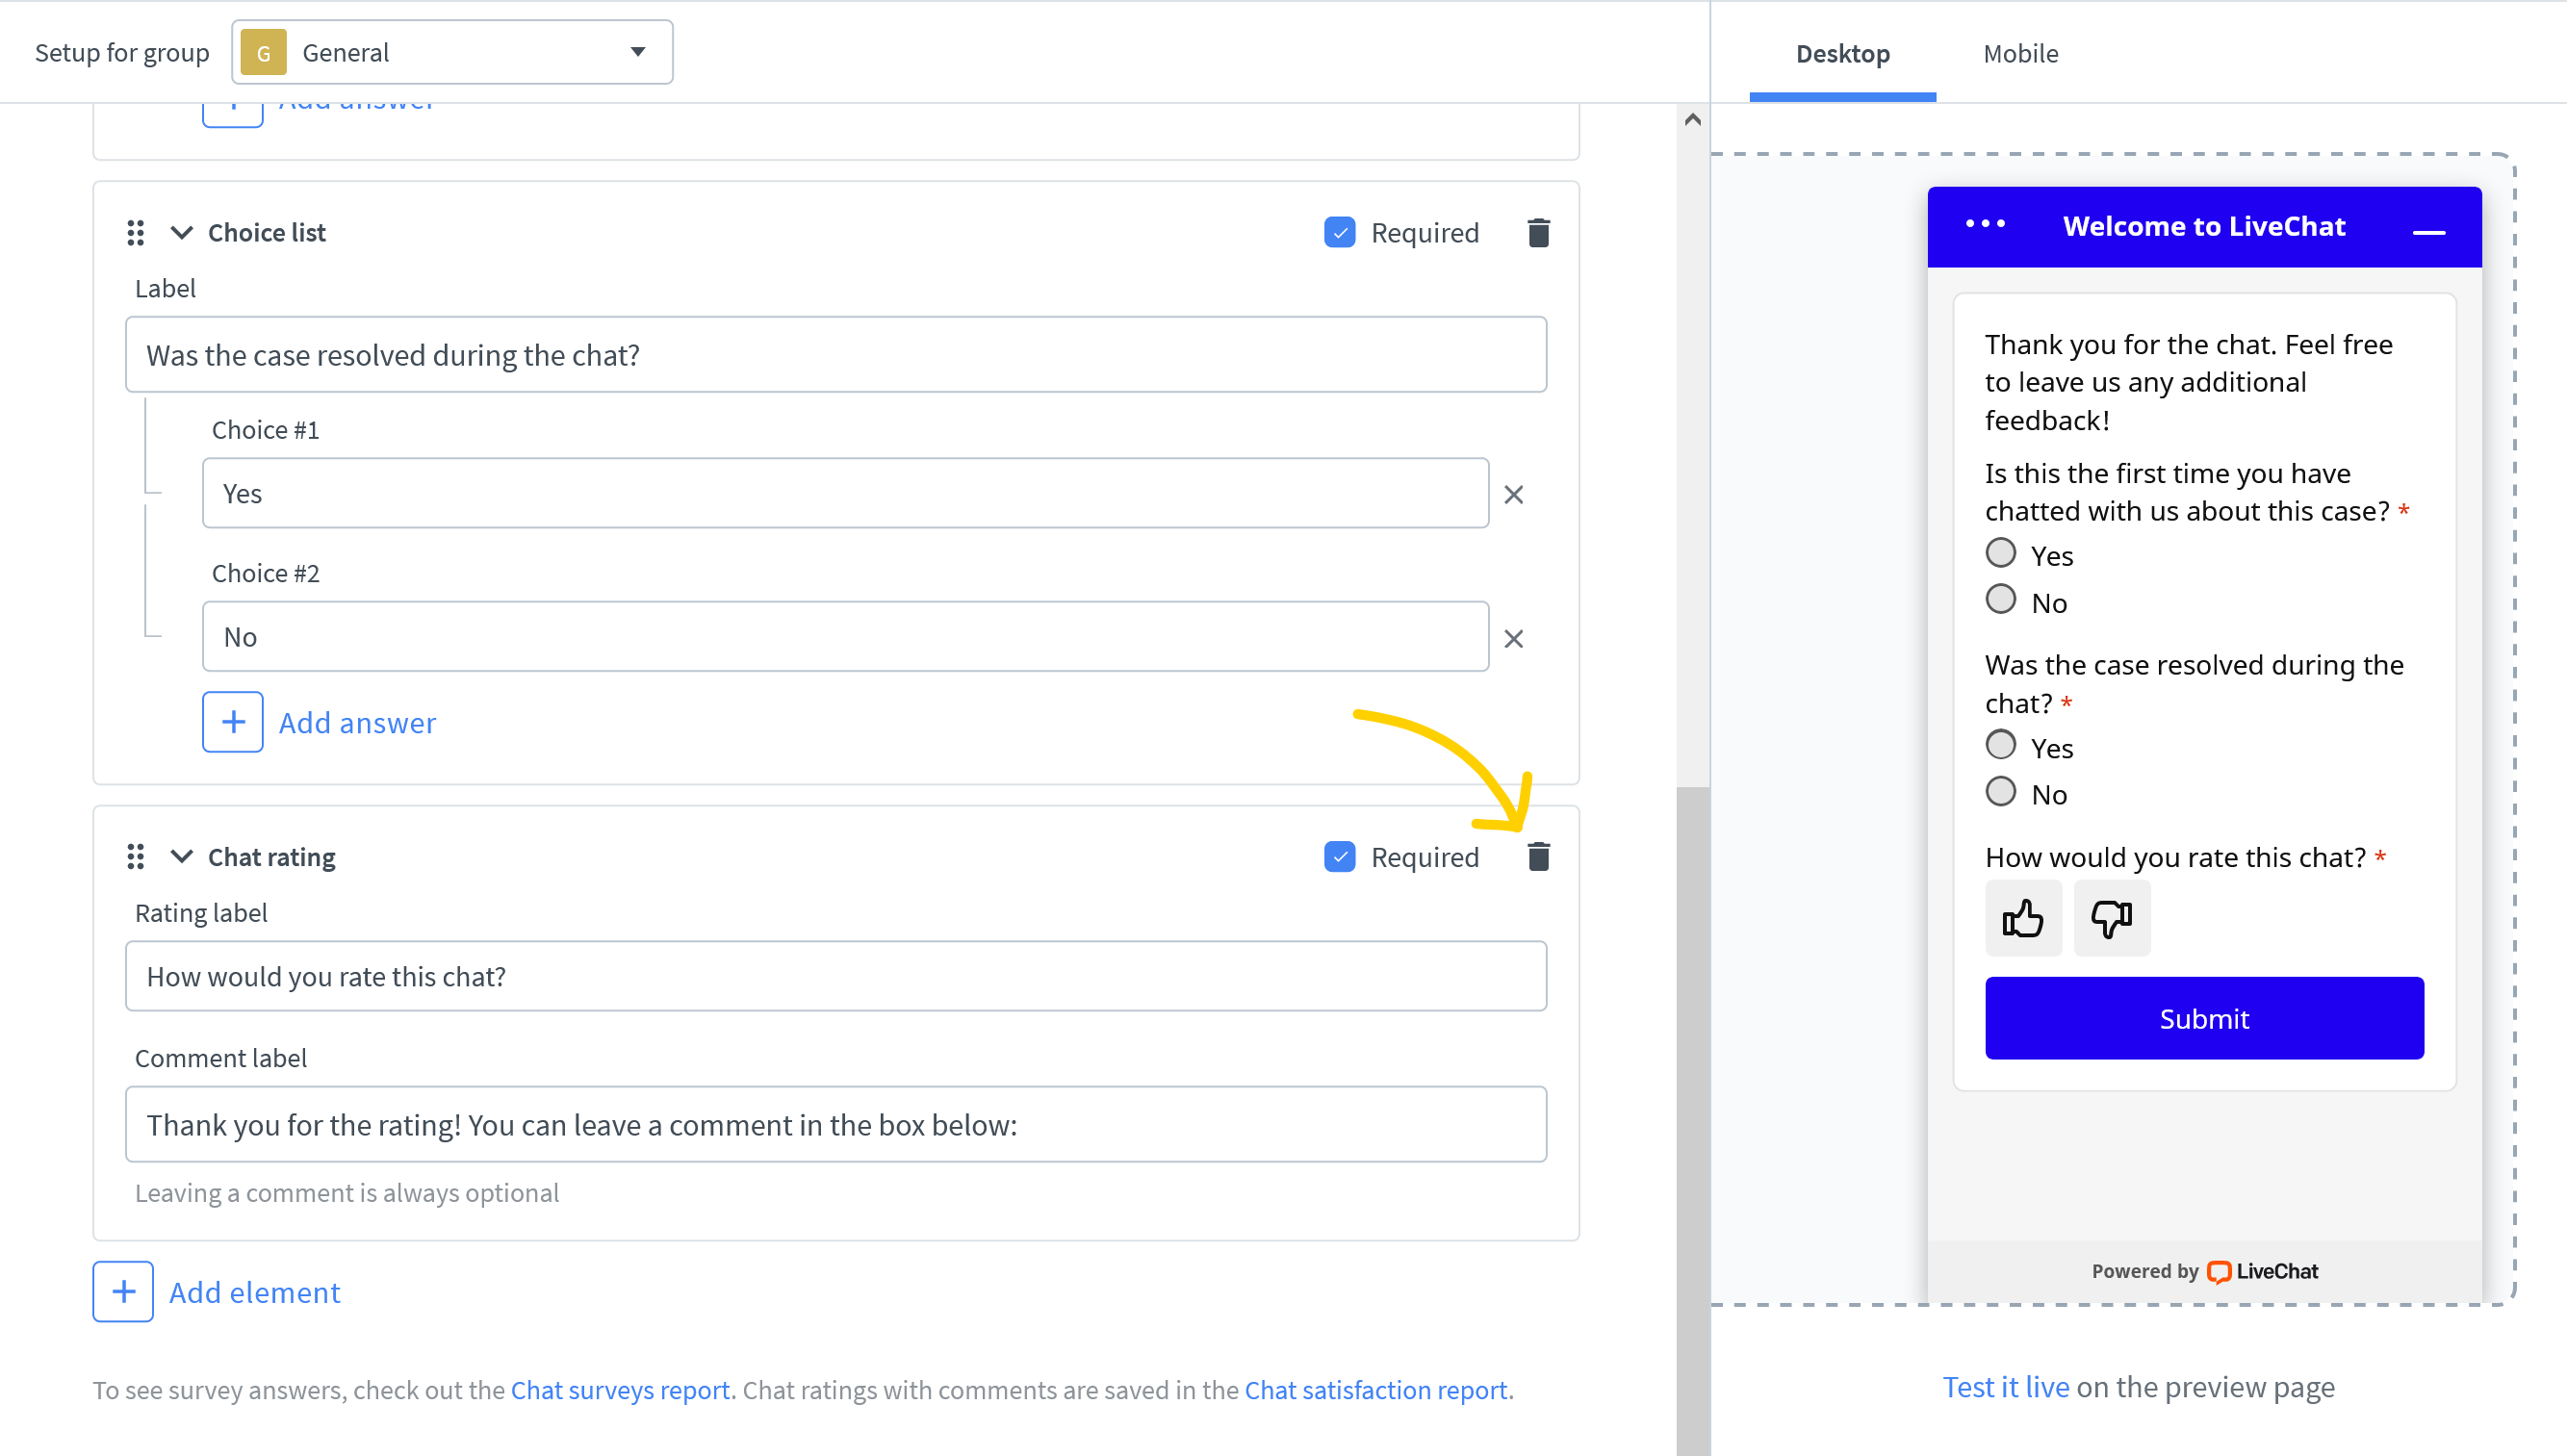Click the drag handle icon on Choice list
Image resolution: width=2567 pixels, height=1456 pixels.
pos(138,233)
